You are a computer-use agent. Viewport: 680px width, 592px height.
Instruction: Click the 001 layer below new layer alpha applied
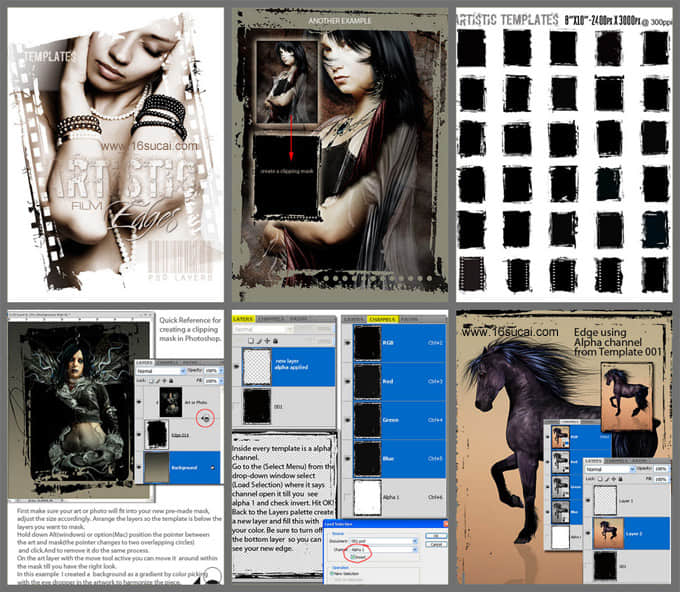pos(284,406)
